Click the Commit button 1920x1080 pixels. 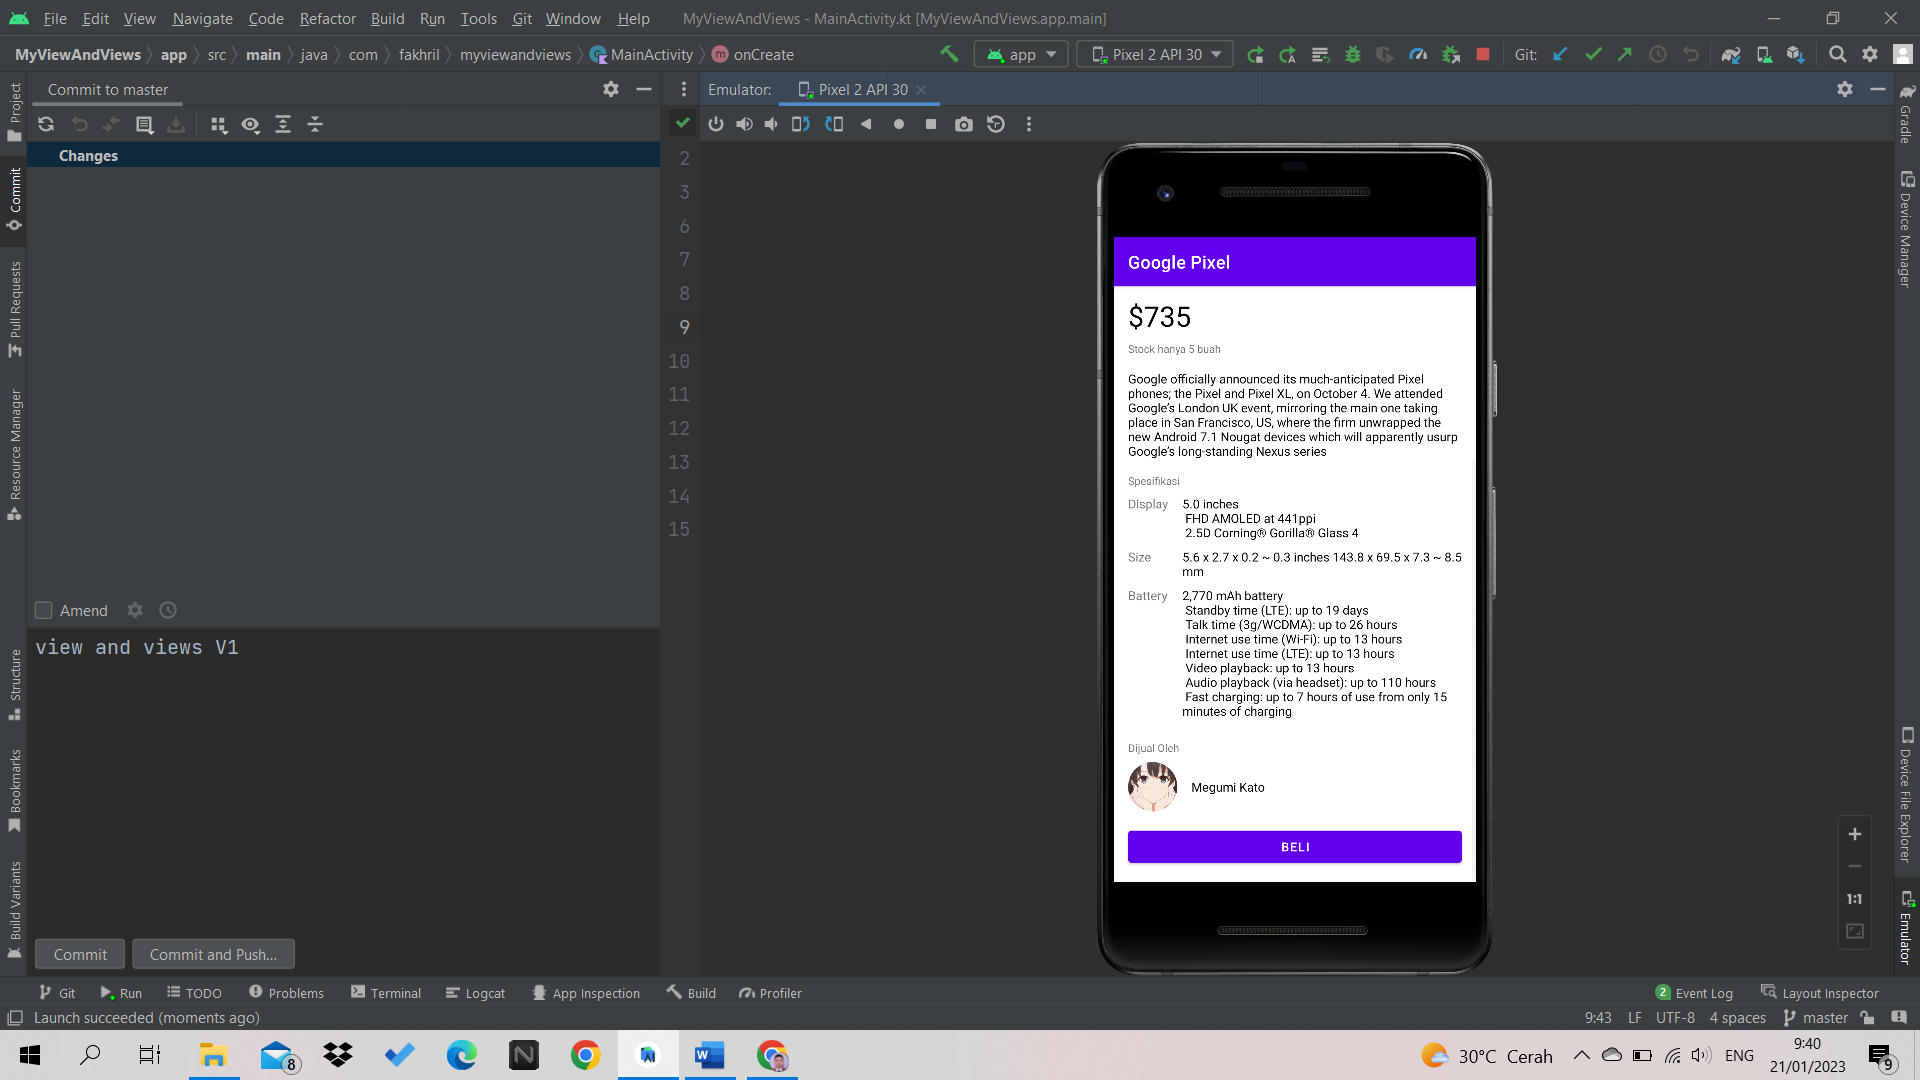click(x=79, y=954)
